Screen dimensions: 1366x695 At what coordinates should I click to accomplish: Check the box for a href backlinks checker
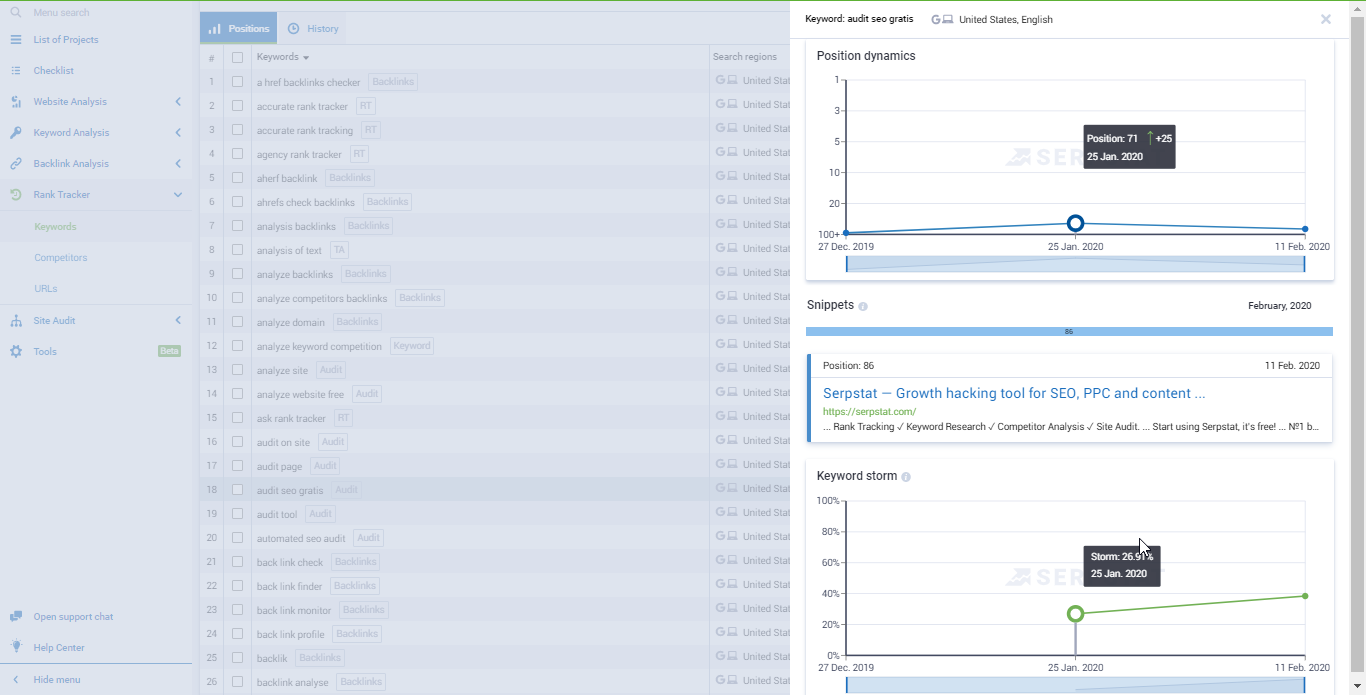[x=237, y=81]
